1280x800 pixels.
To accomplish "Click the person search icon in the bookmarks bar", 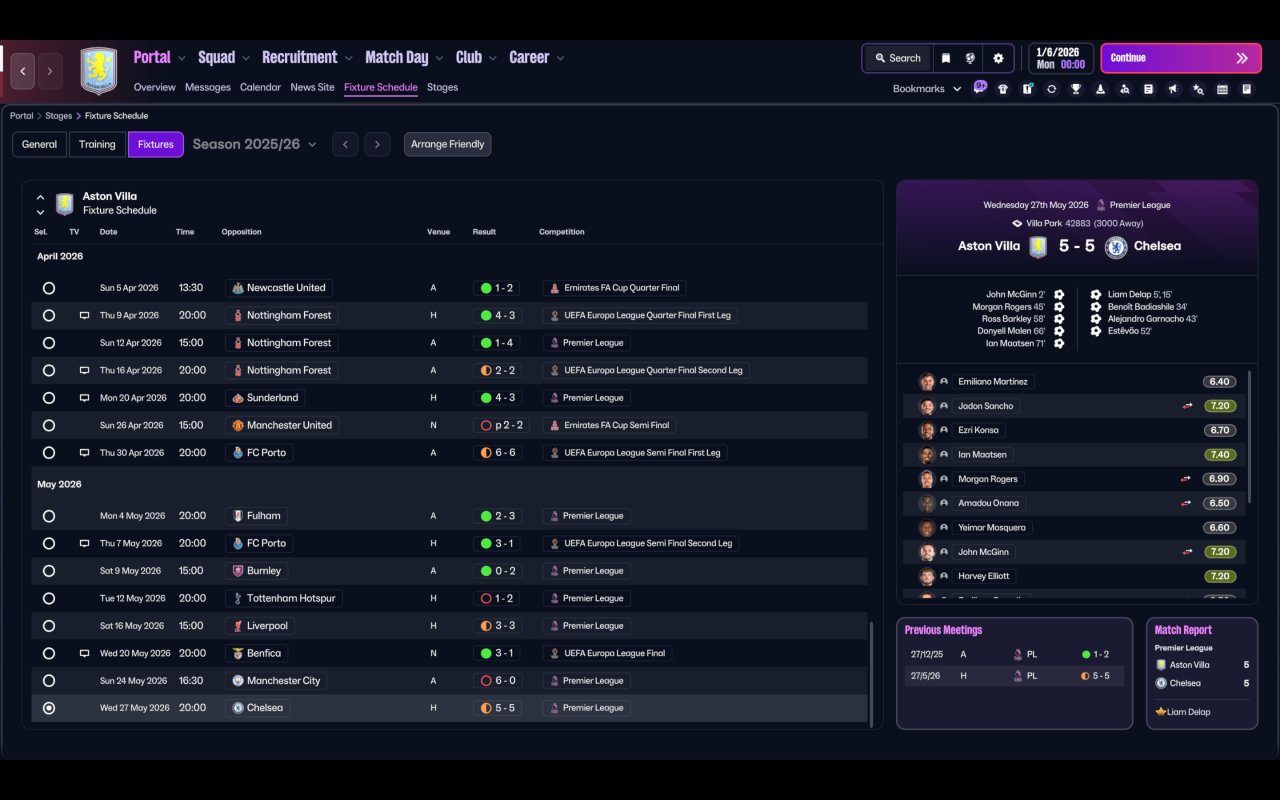I will click(x=1125, y=89).
